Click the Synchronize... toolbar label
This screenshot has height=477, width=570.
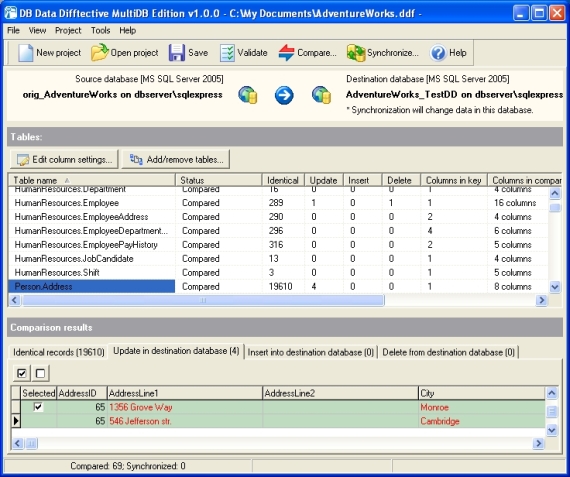(393, 53)
